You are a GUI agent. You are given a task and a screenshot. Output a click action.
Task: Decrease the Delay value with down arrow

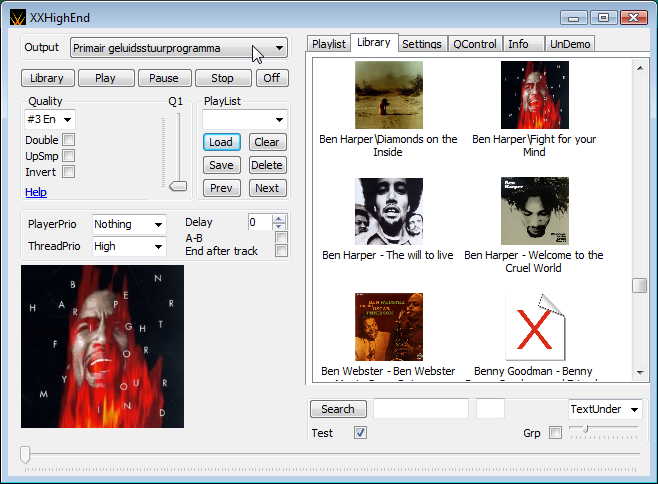click(x=279, y=226)
